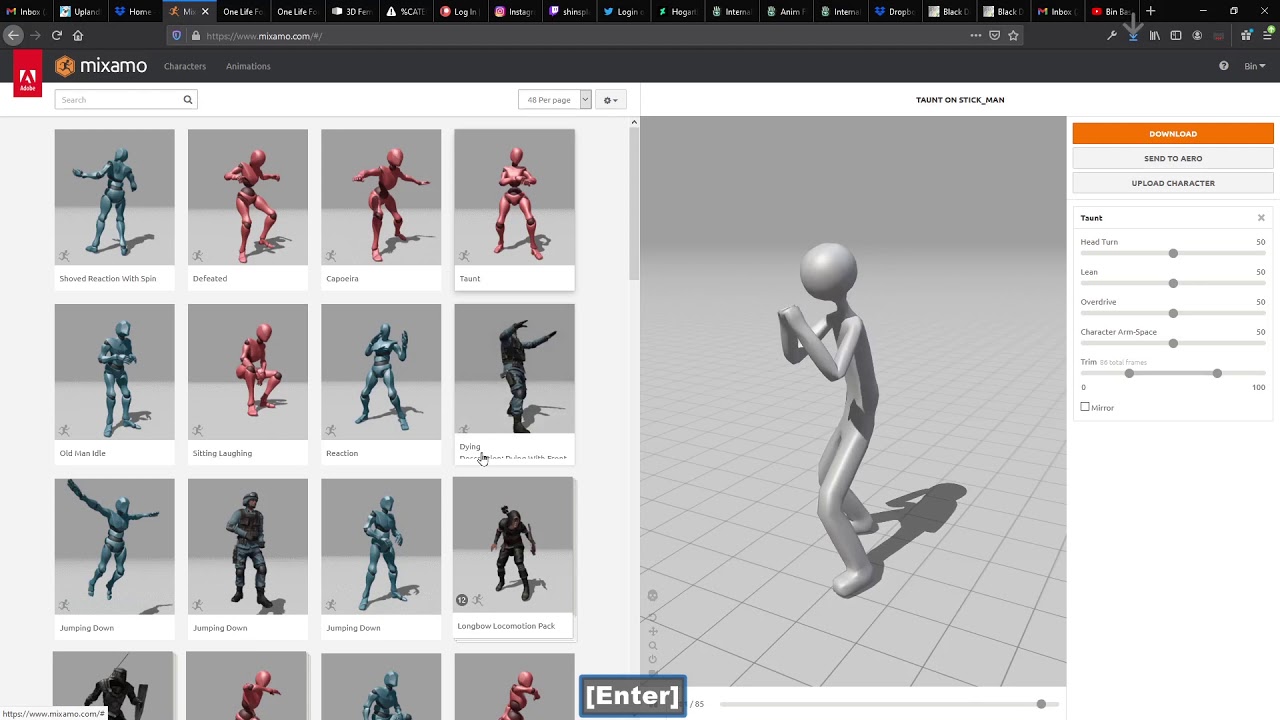Select the Longbow Locomotion Pack thumbnail
1280x720 pixels.
513,545
